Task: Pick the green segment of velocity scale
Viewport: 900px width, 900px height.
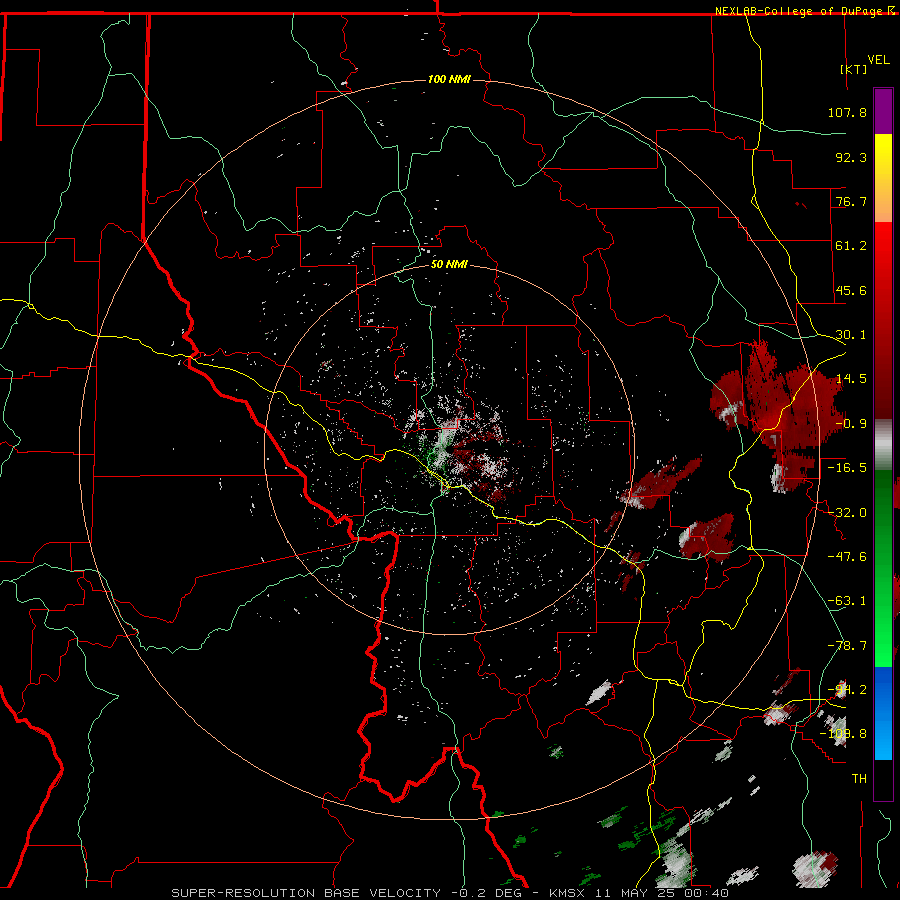Action: pyautogui.click(x=883, y=568)
